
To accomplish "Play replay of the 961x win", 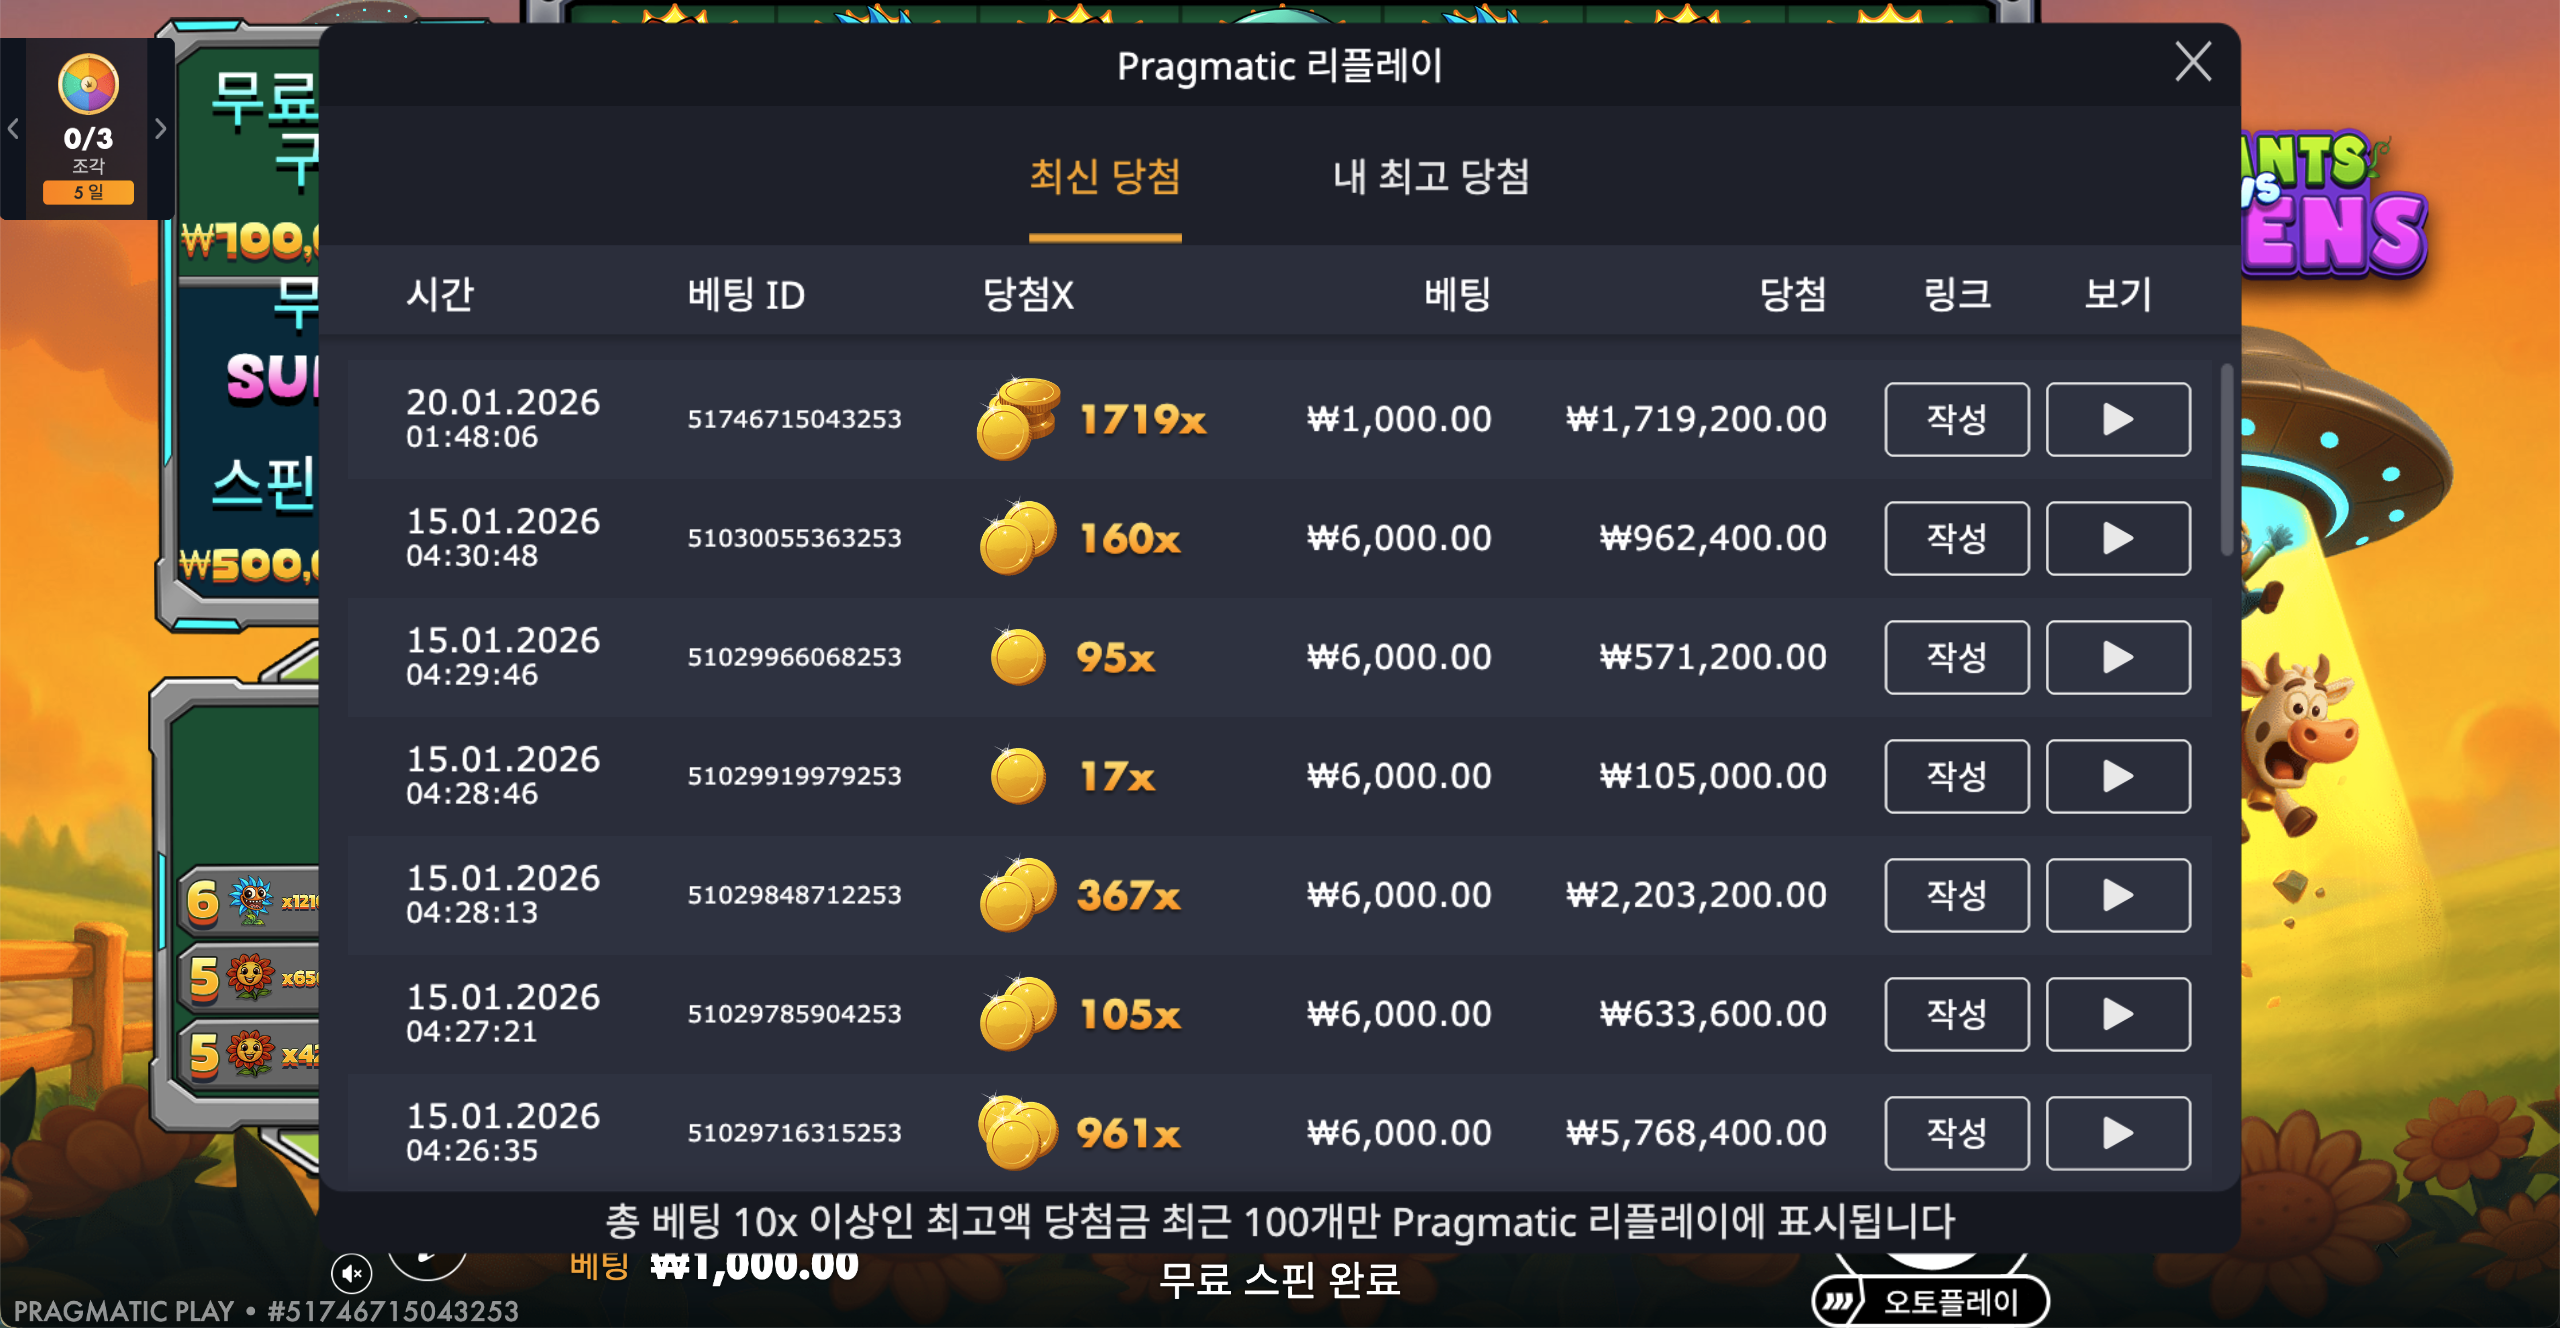I will tap(2118, 1133).
